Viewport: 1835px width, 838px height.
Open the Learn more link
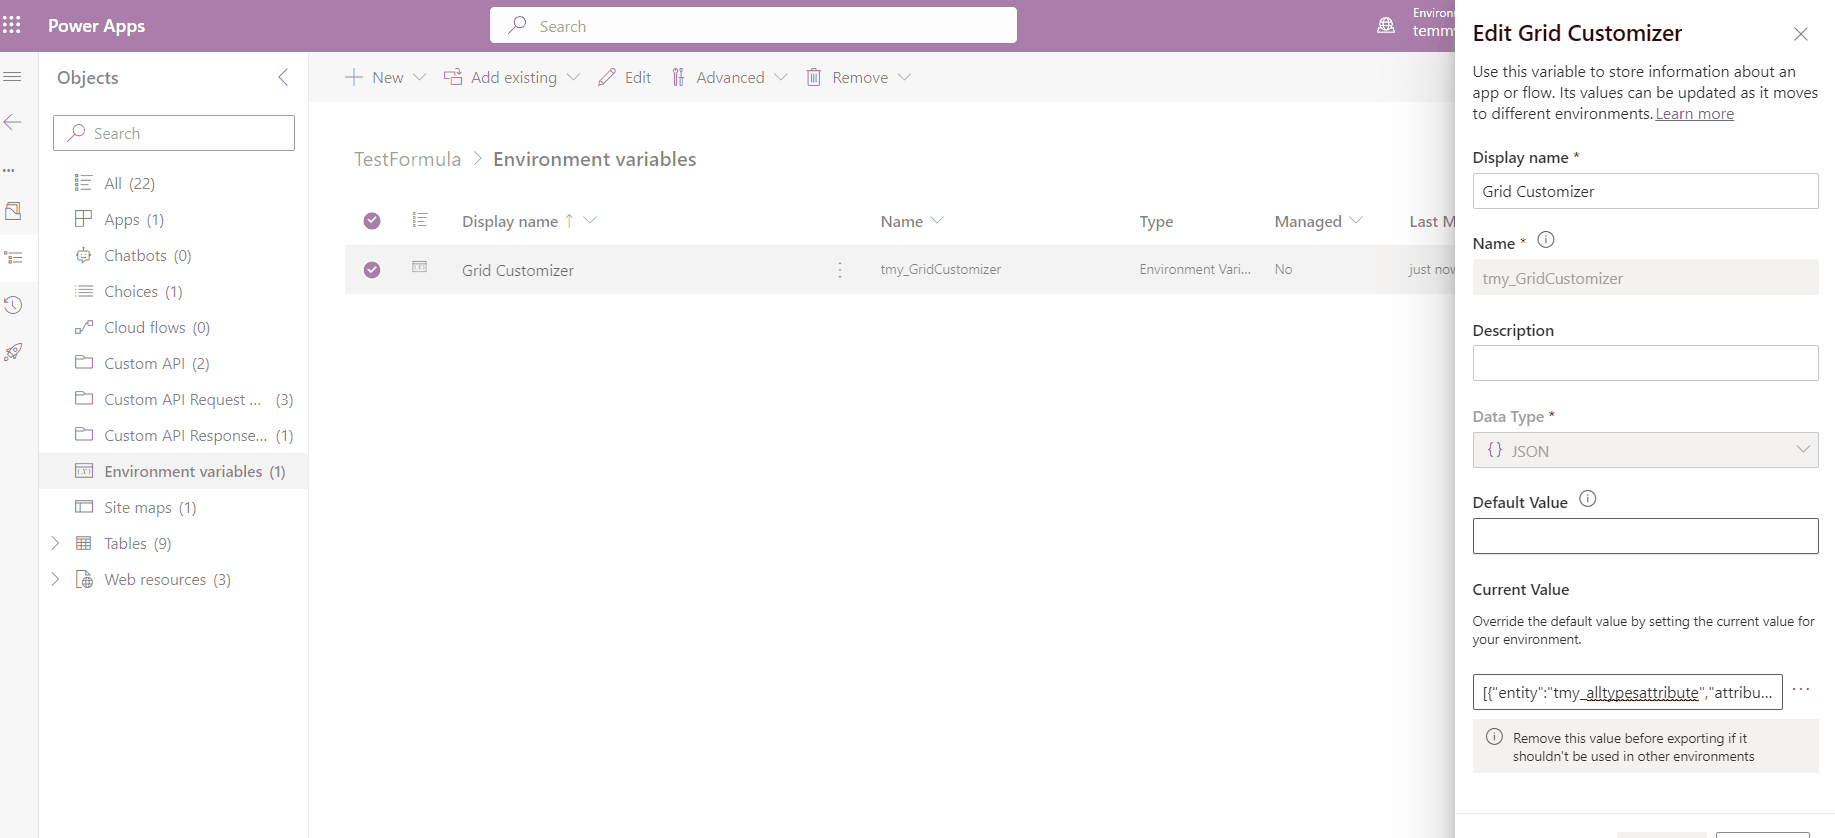point(1694,114)
